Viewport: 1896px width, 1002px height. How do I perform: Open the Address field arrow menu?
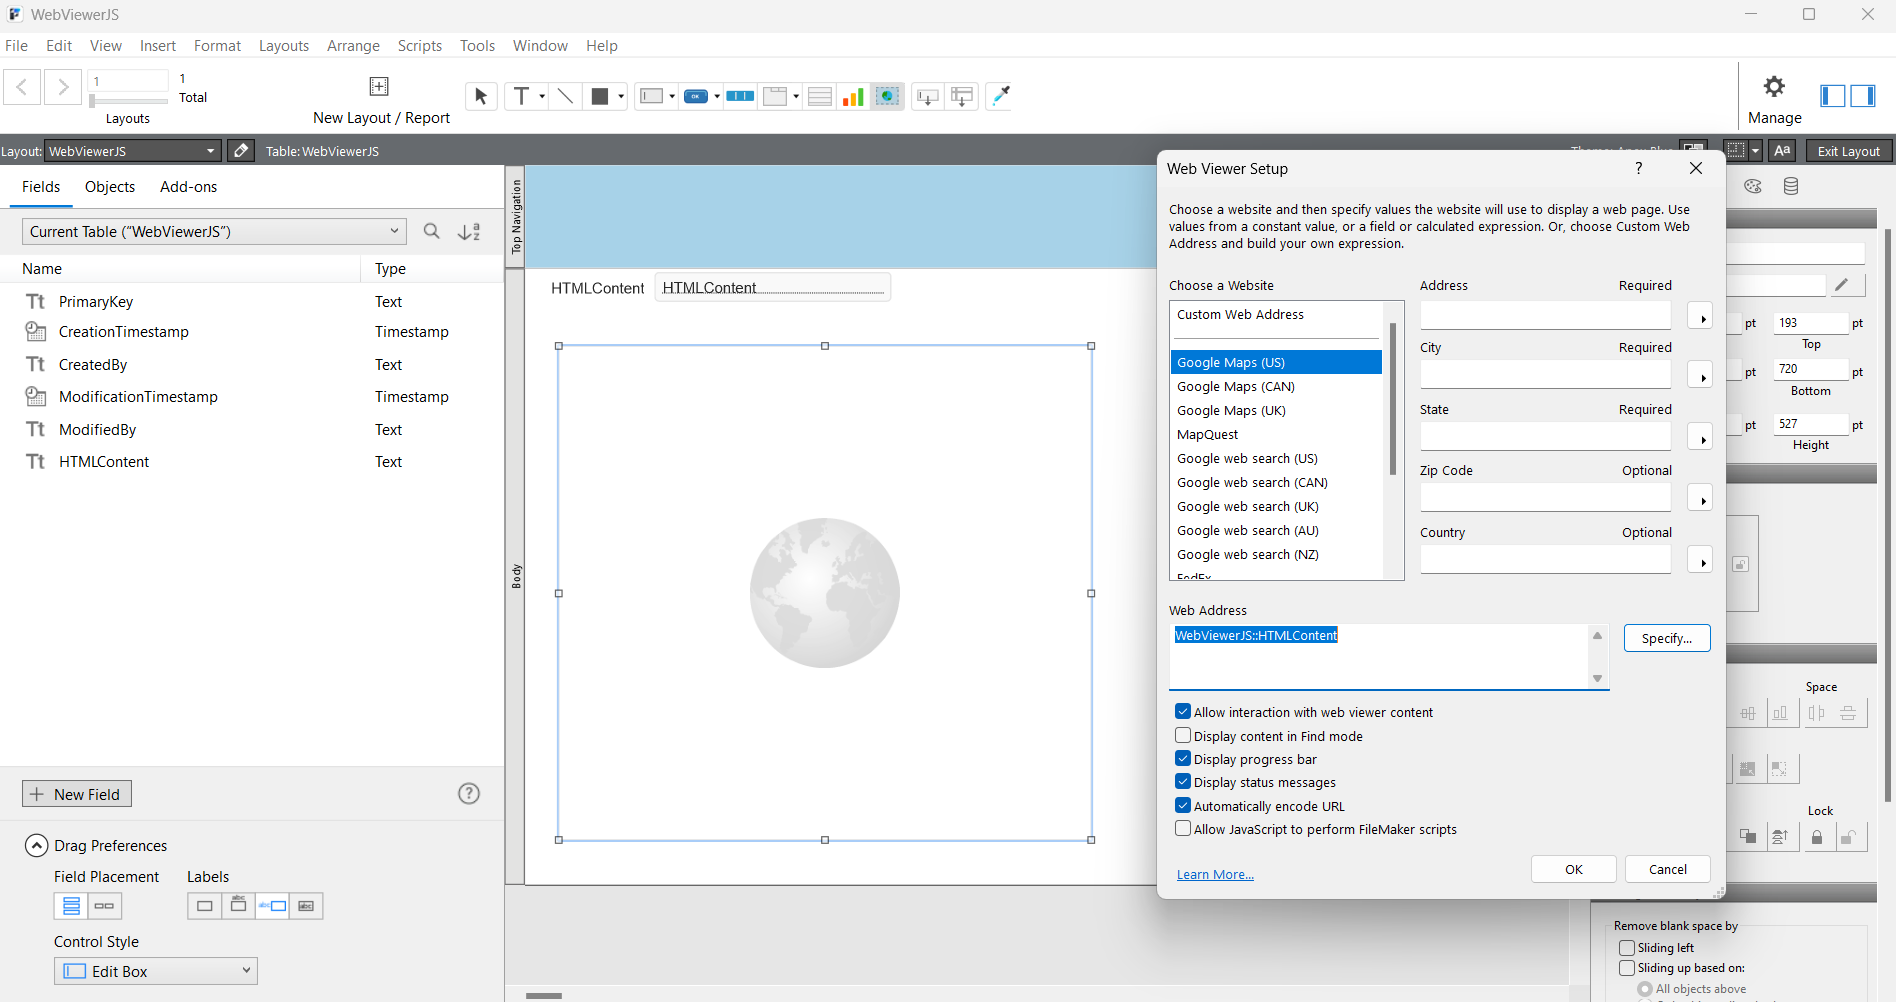coord(1700,317)
